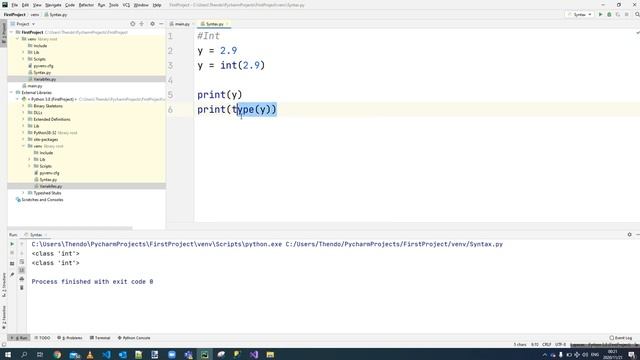640x360 pixels.
Task: Collapse the FirstProject root node
Action: 12,32
